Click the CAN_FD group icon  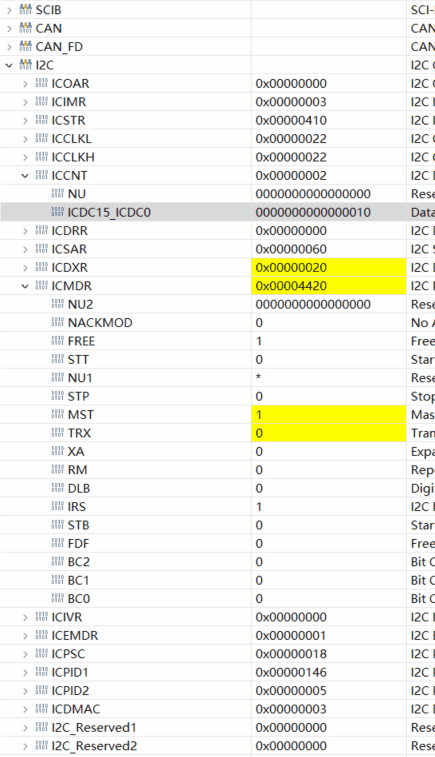(25, 46)
